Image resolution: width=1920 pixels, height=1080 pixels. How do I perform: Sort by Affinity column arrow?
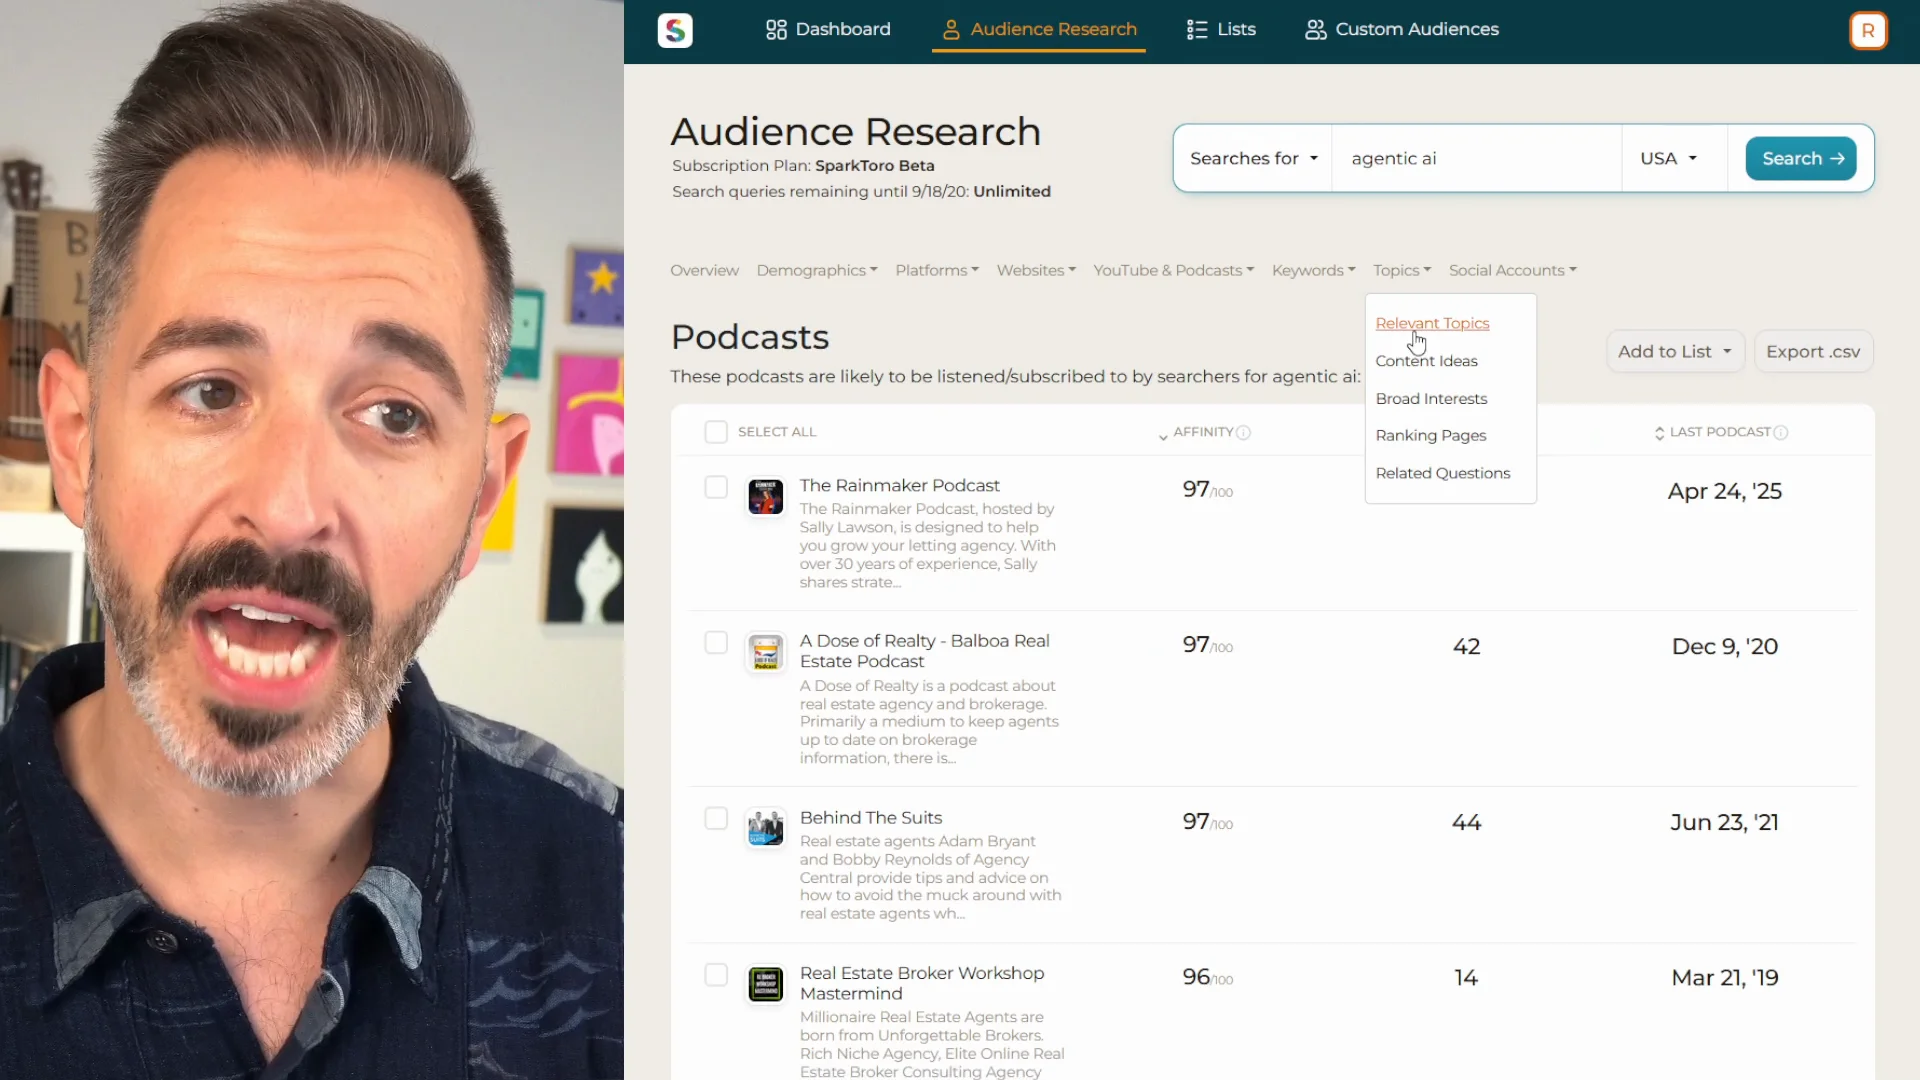point(1163,436)
